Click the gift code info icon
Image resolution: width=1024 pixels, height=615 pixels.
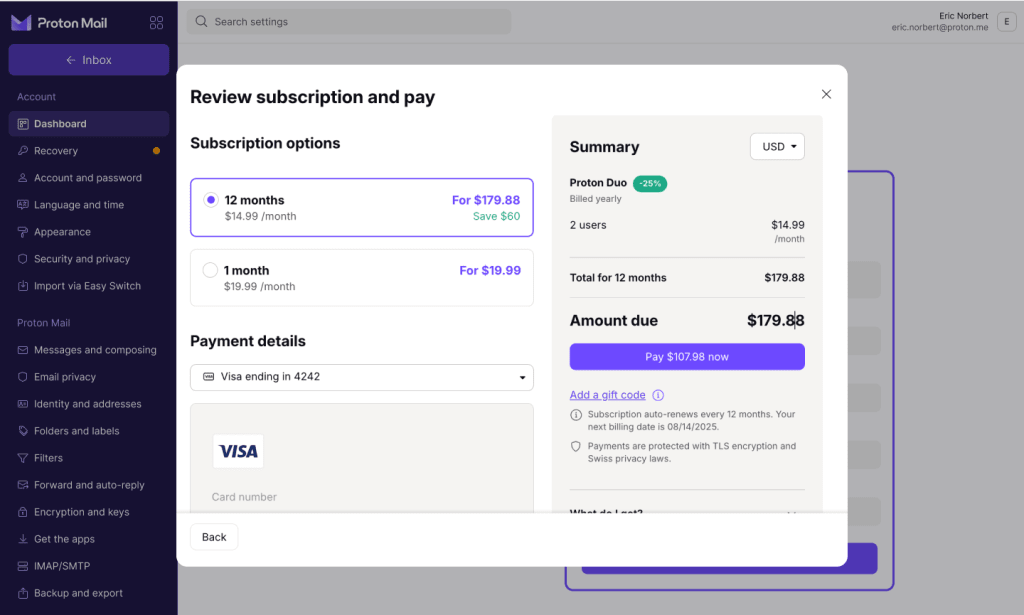point(658,395)
